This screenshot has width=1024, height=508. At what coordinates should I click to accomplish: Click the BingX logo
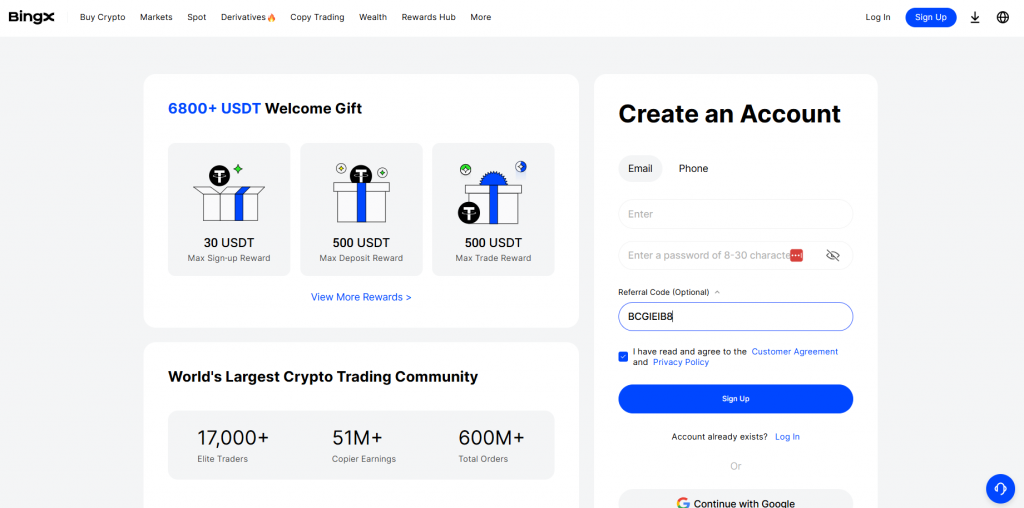pos(31,17)
